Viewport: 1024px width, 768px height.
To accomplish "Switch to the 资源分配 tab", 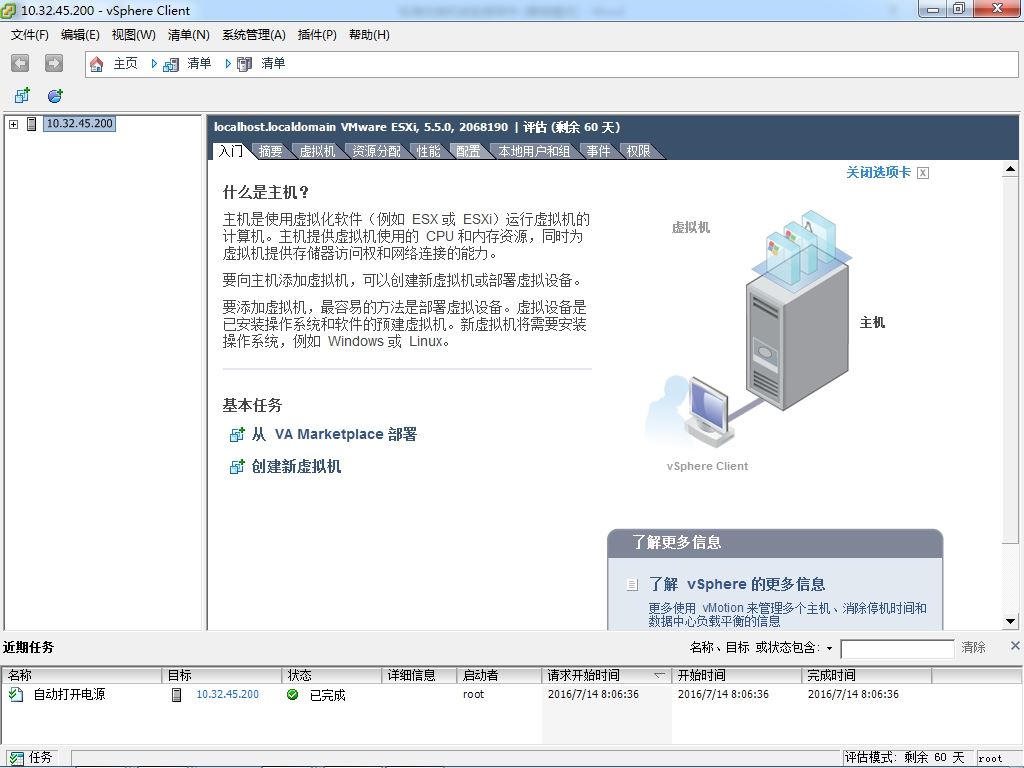I will [x=377, y=151].
